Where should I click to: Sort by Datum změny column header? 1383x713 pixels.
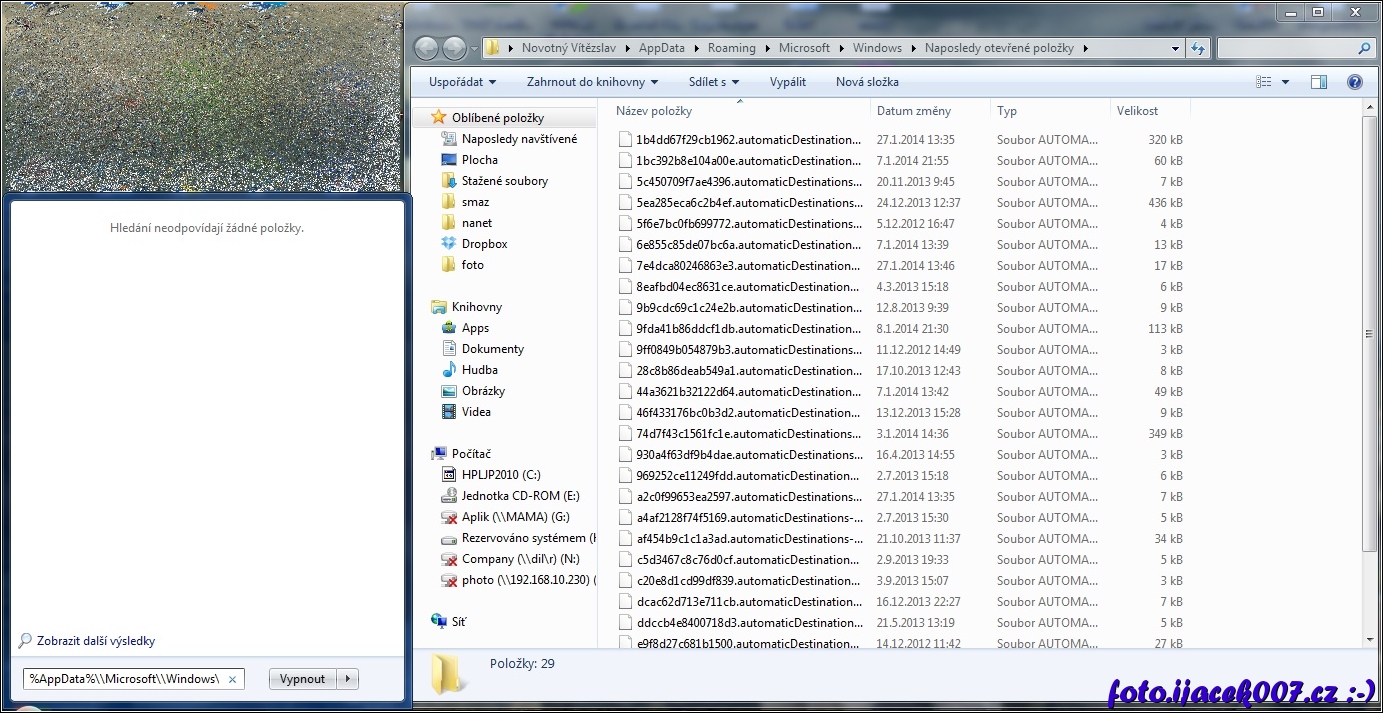pyautogui.click(x=913, y=111)
